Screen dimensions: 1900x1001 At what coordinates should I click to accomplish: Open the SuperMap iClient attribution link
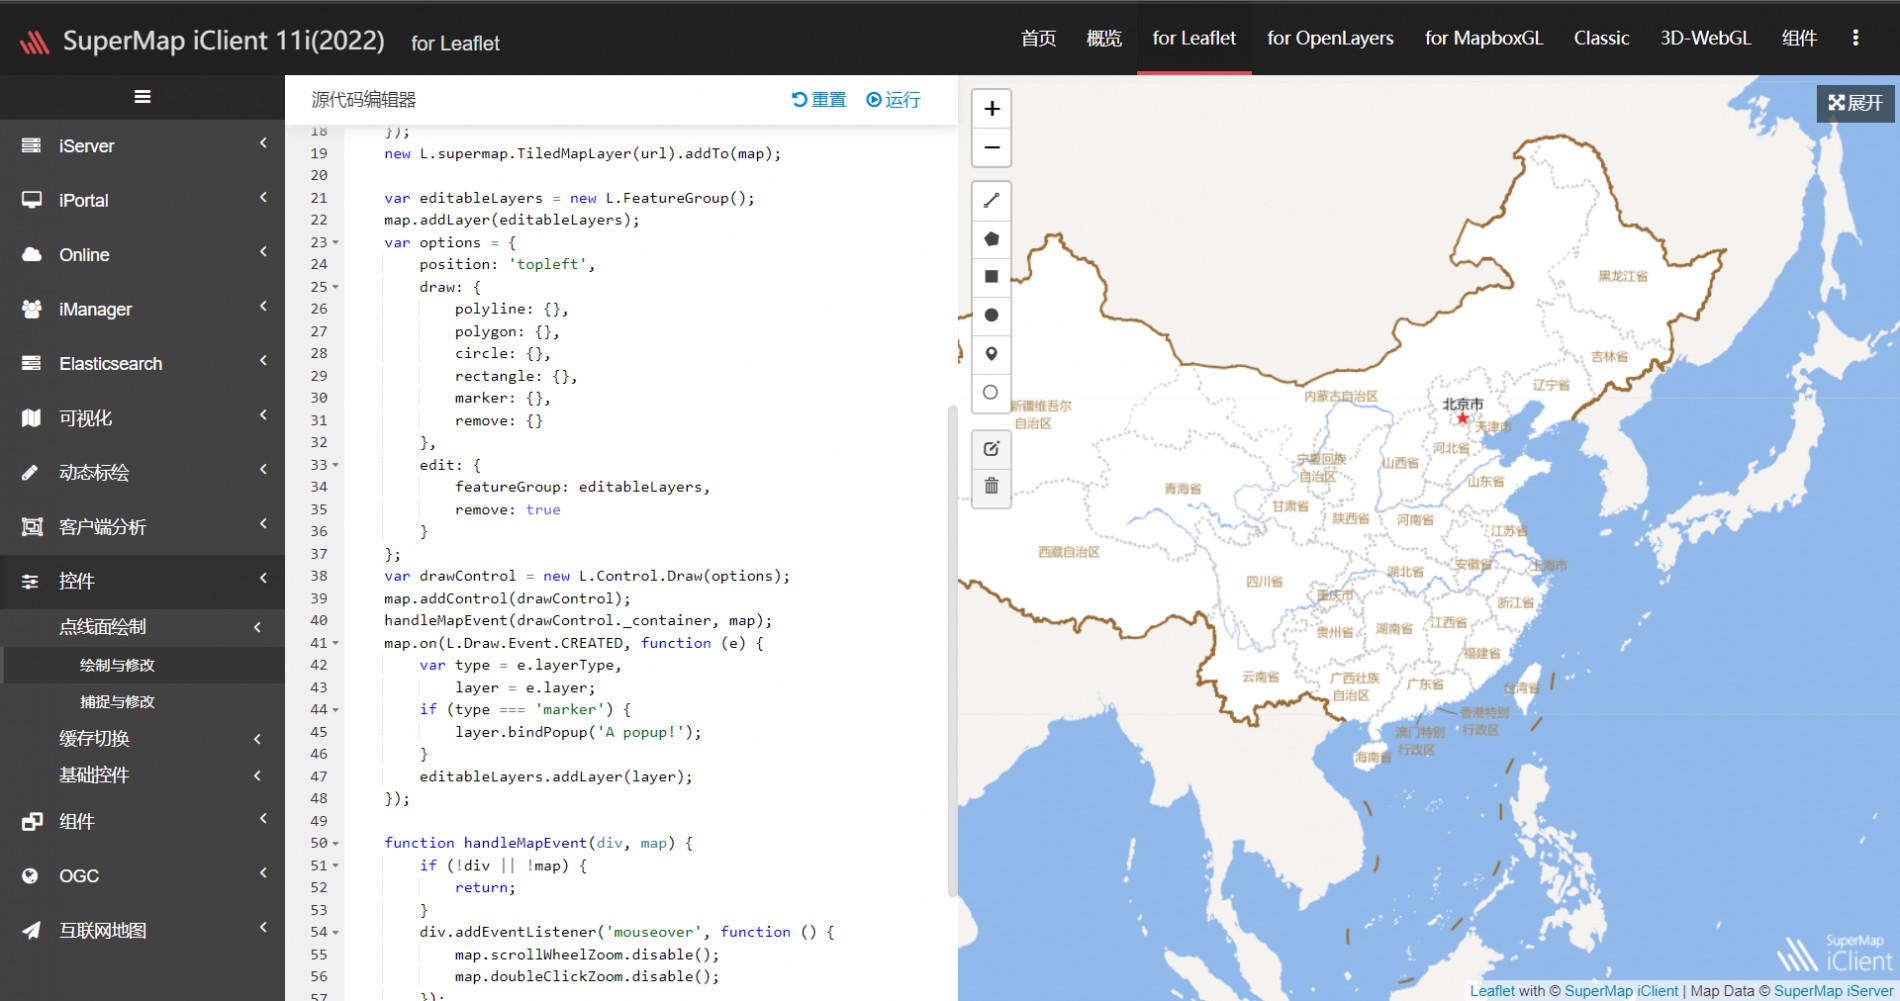(x=1621, y=991)
